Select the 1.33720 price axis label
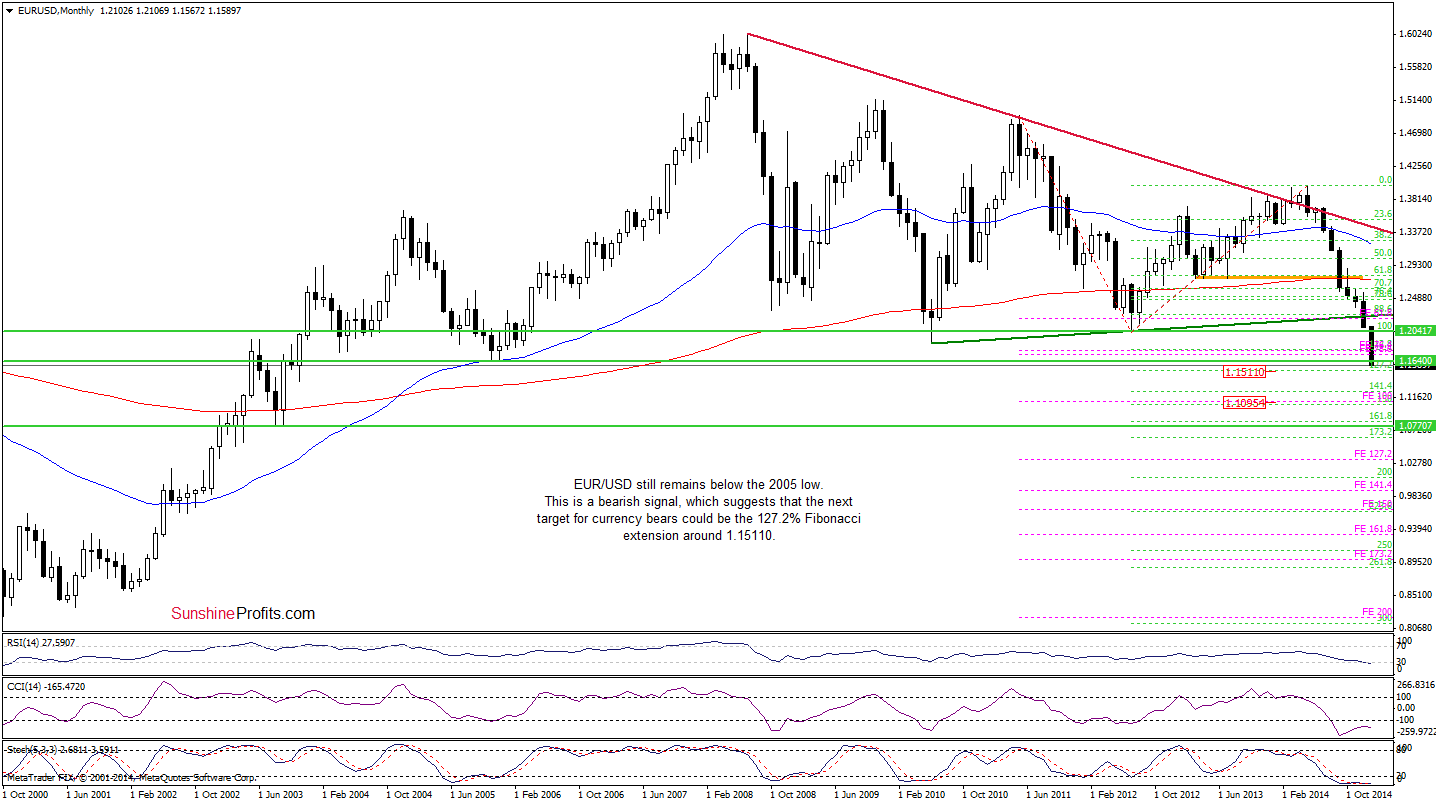The height and width of the screenshot is (803, 1436). pos(1415,232)
